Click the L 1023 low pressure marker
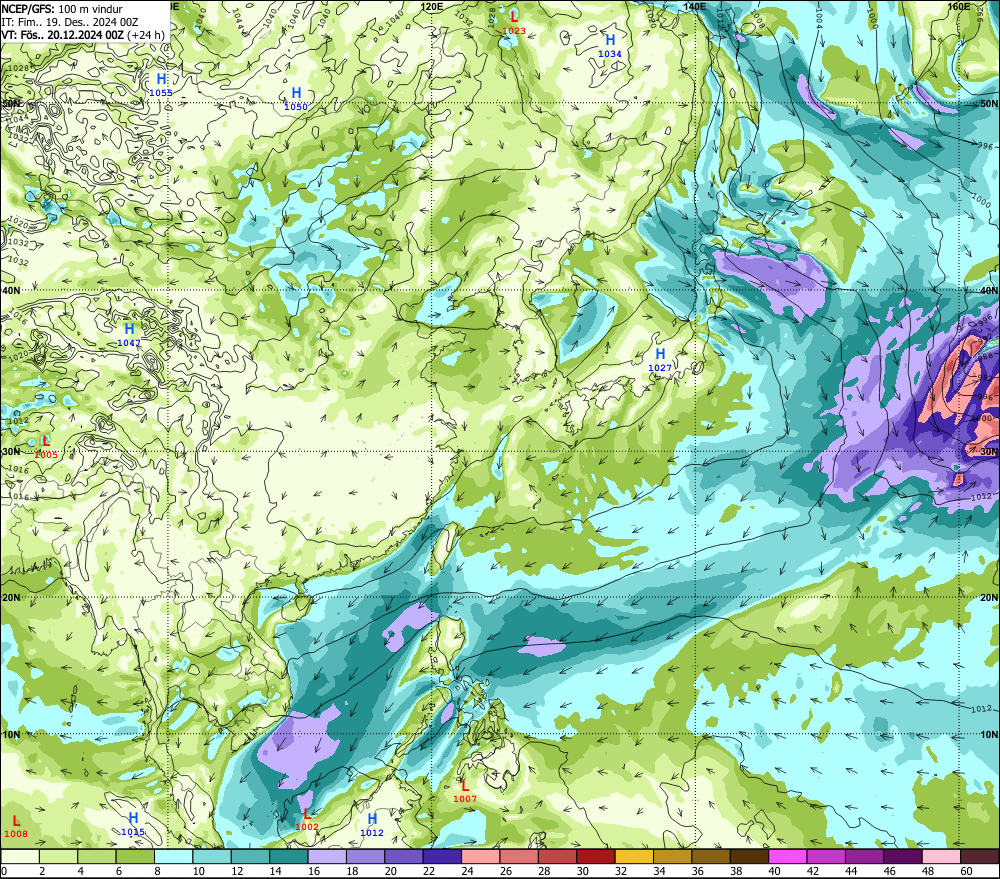This screenshot has width=1000, height=879. coord(514,22)
